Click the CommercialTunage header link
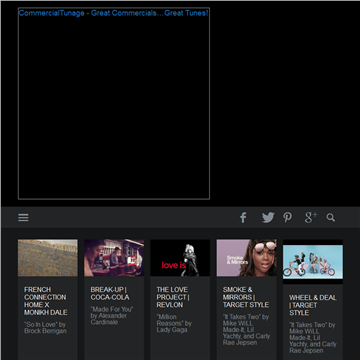 (113, 13)
